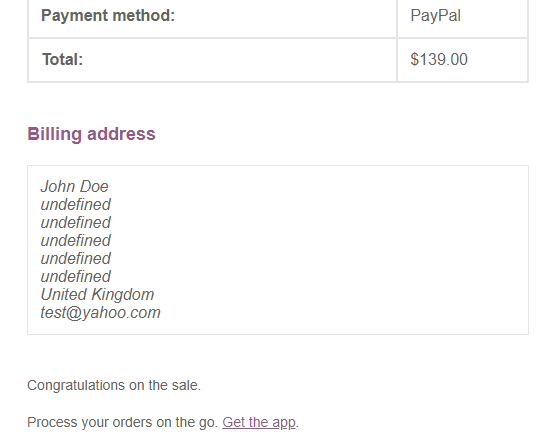Click the word Billing in heading
Screen dimensions: 560x438
[55, 135]
